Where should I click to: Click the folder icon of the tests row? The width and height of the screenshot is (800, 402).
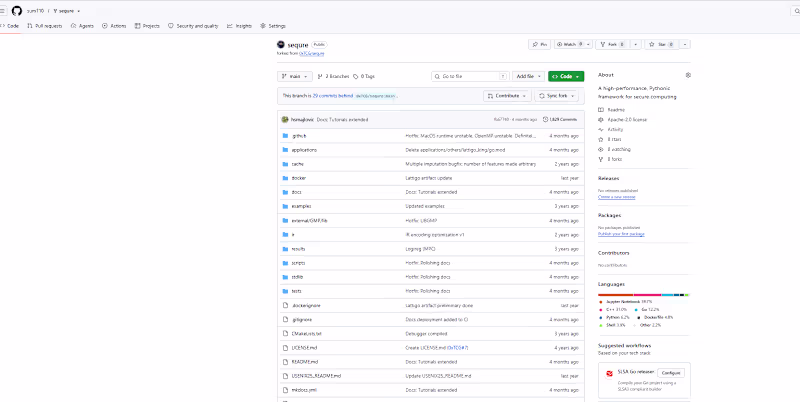(x=285, y=291)
